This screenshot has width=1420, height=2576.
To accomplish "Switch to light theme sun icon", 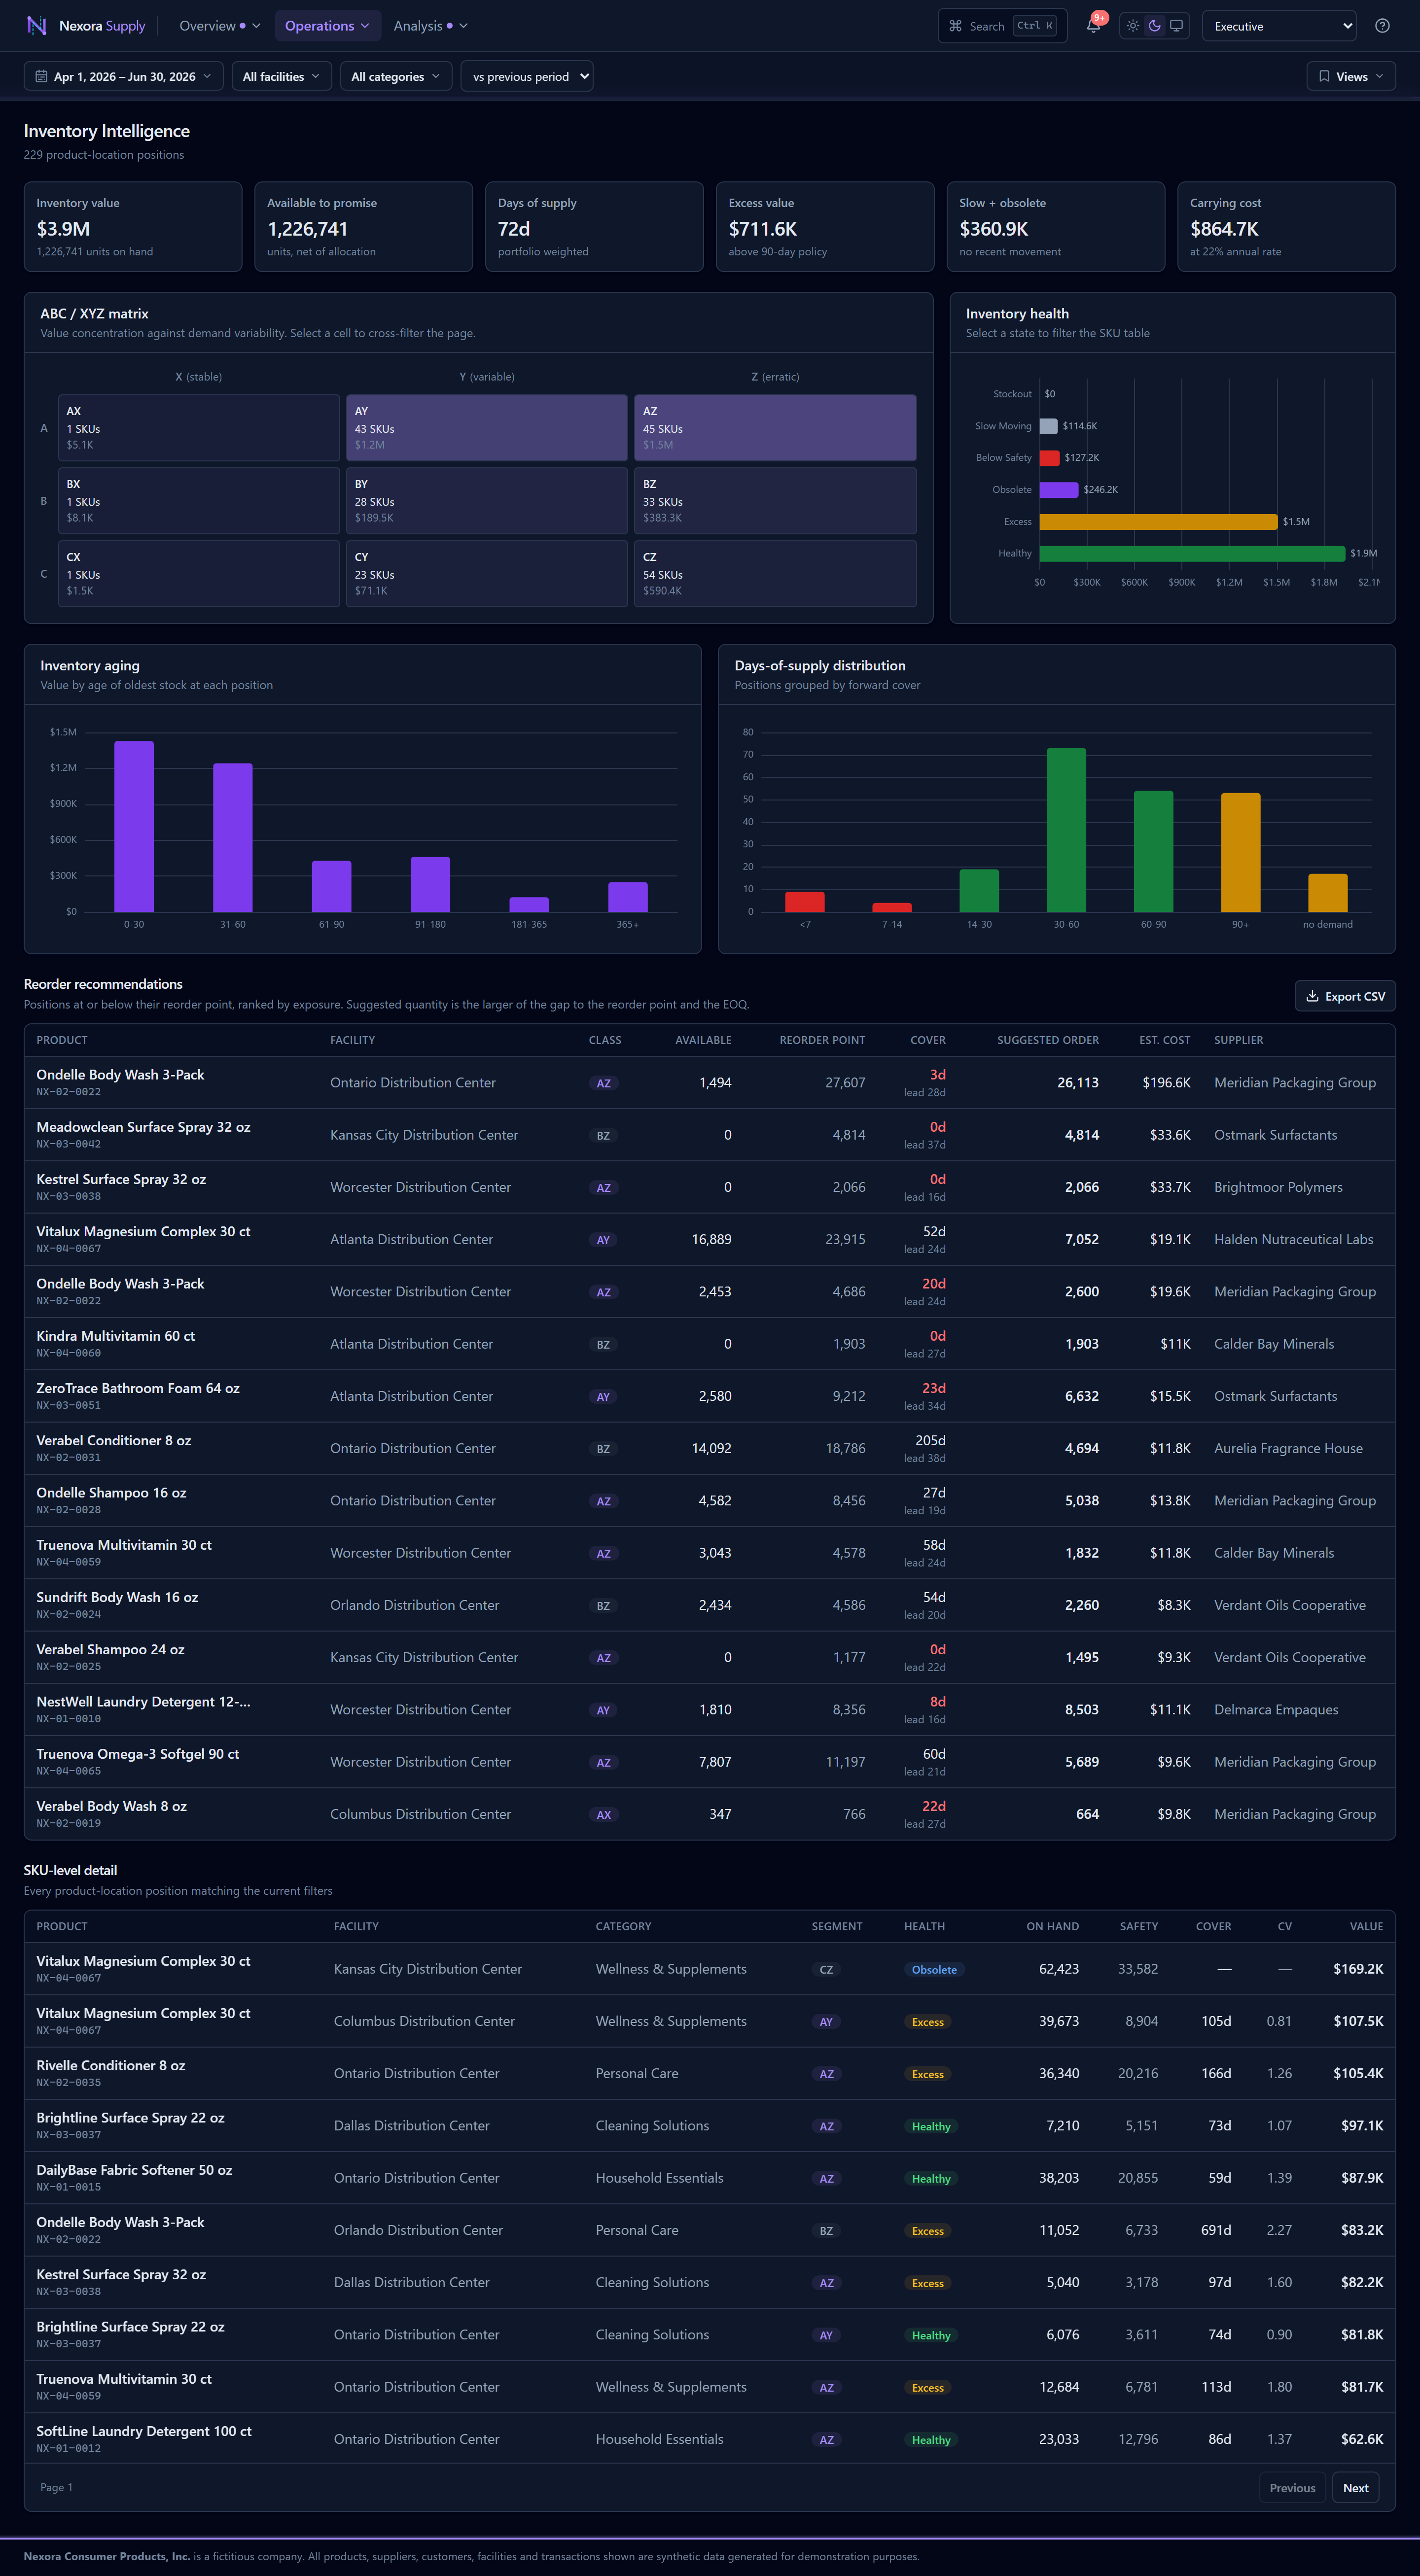I will coord(1132,26).
